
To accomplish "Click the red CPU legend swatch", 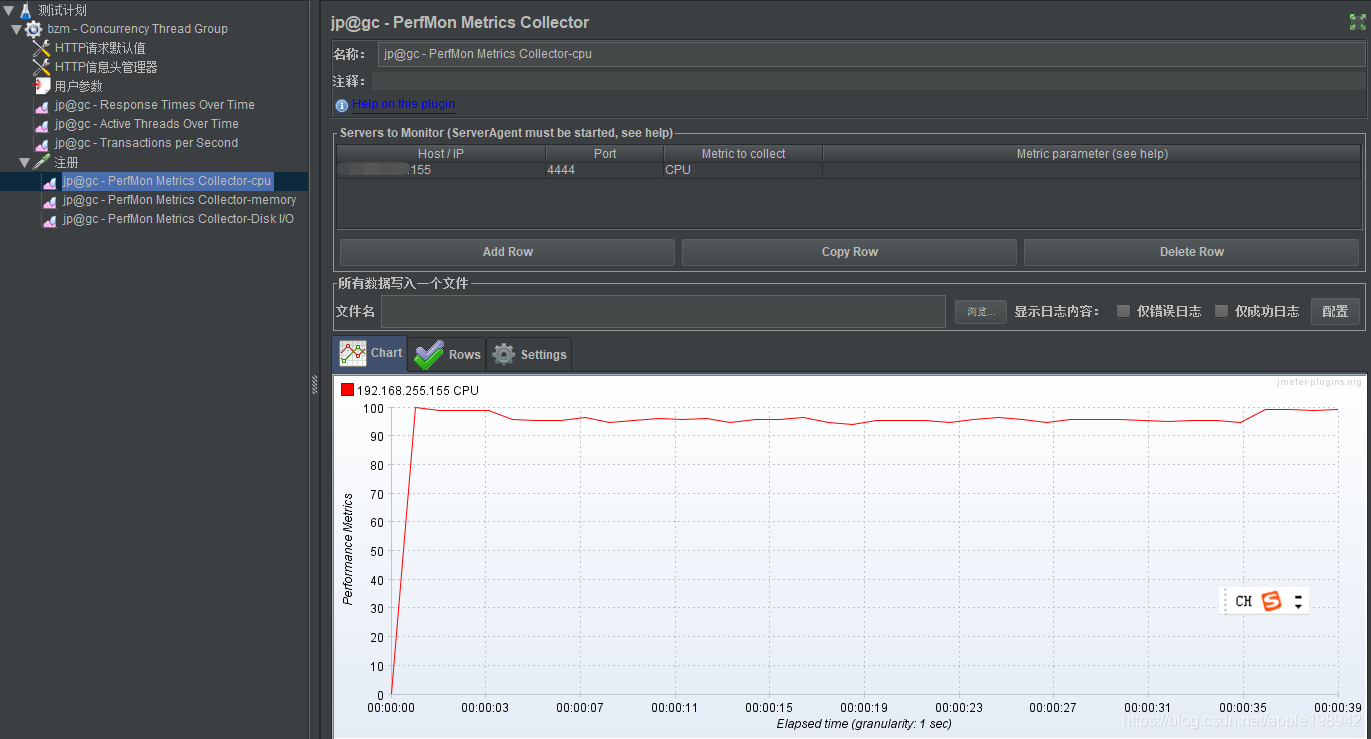I will coord(347,390).
